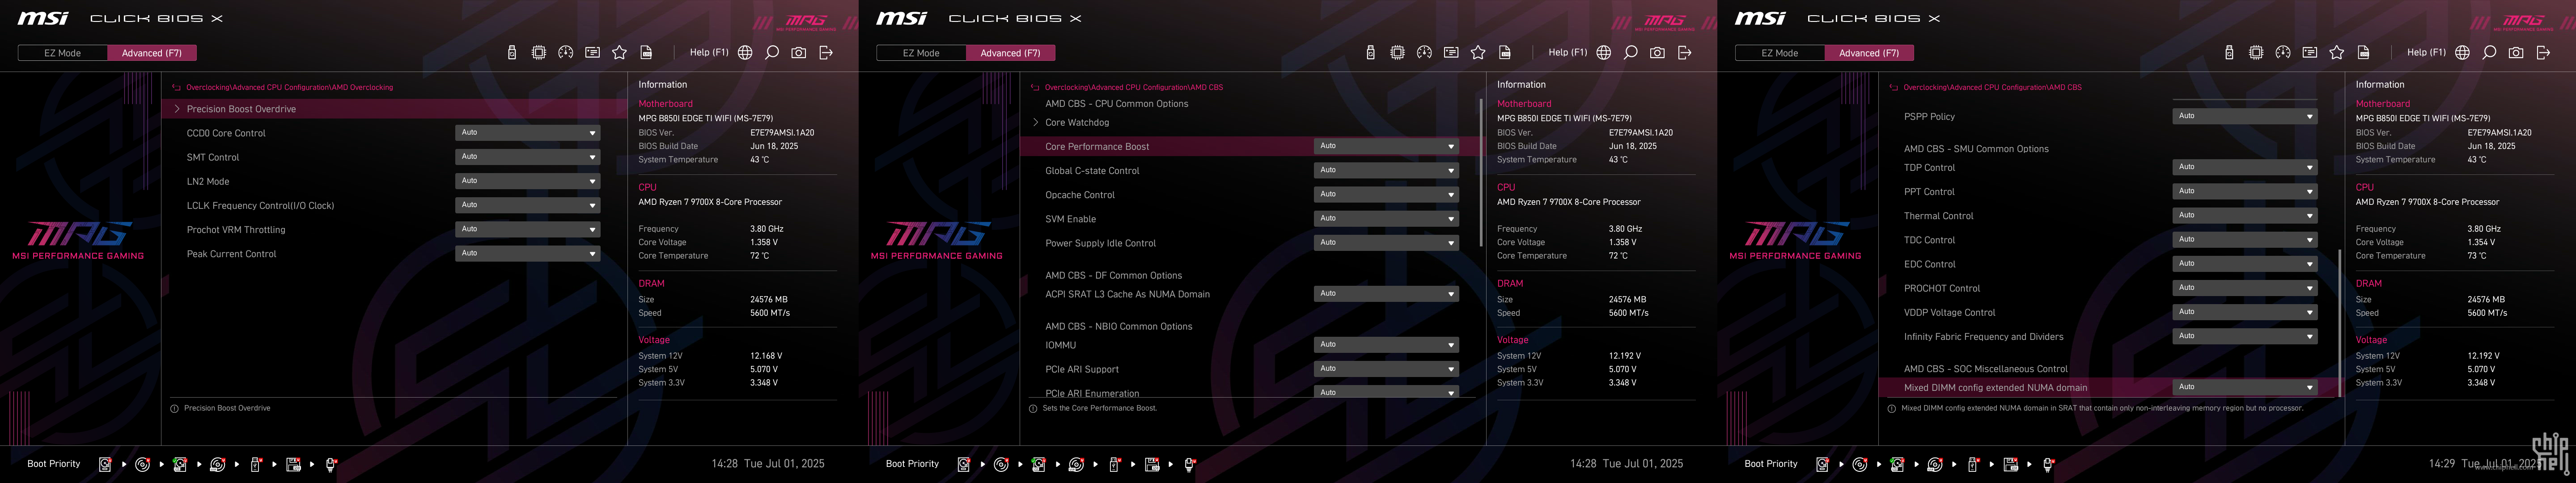Open LCLK Frequency Control dropdown

point(528,205)
